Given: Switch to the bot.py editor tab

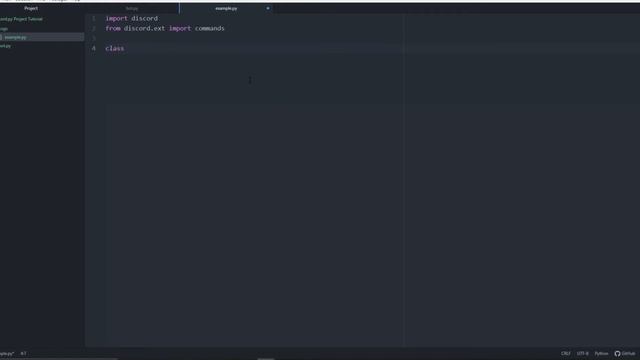Looking at the screenshot, I should (132, 9).
